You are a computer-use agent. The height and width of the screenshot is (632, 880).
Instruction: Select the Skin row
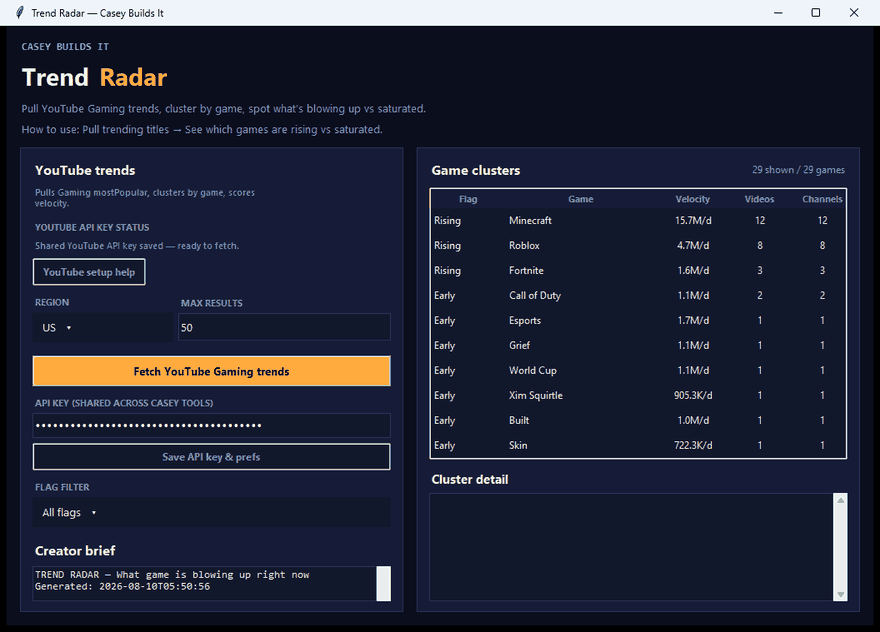pyautogui.click(x=638, y=445)
